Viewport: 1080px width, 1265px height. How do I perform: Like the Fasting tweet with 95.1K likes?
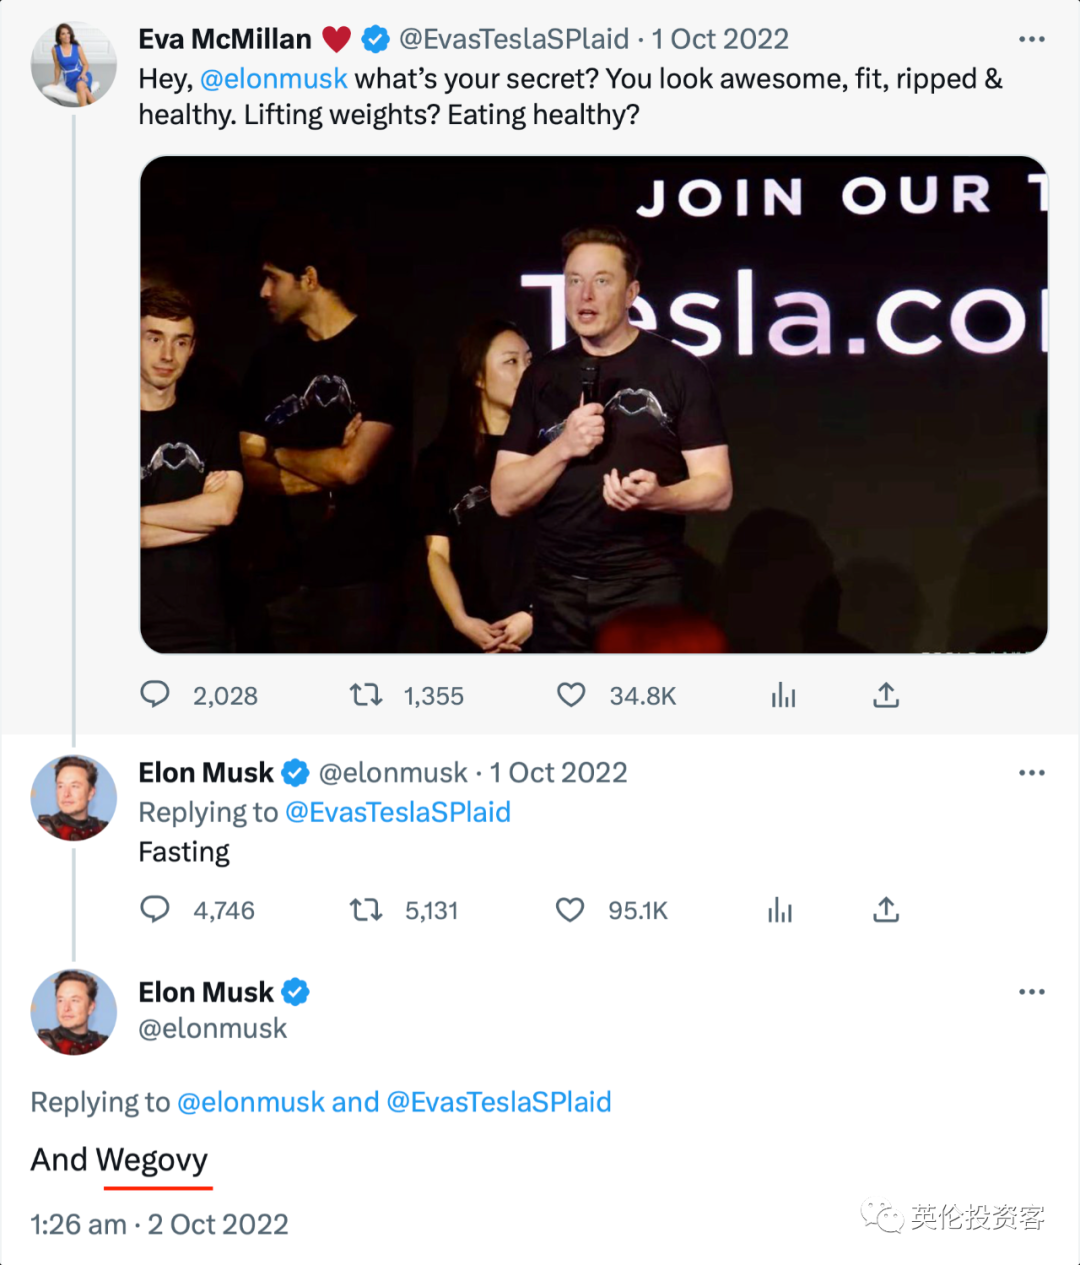(x=570, y=909)
